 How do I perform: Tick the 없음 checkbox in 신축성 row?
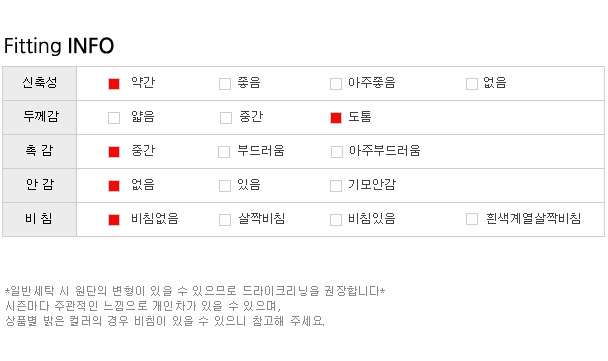tap(472, 84)
